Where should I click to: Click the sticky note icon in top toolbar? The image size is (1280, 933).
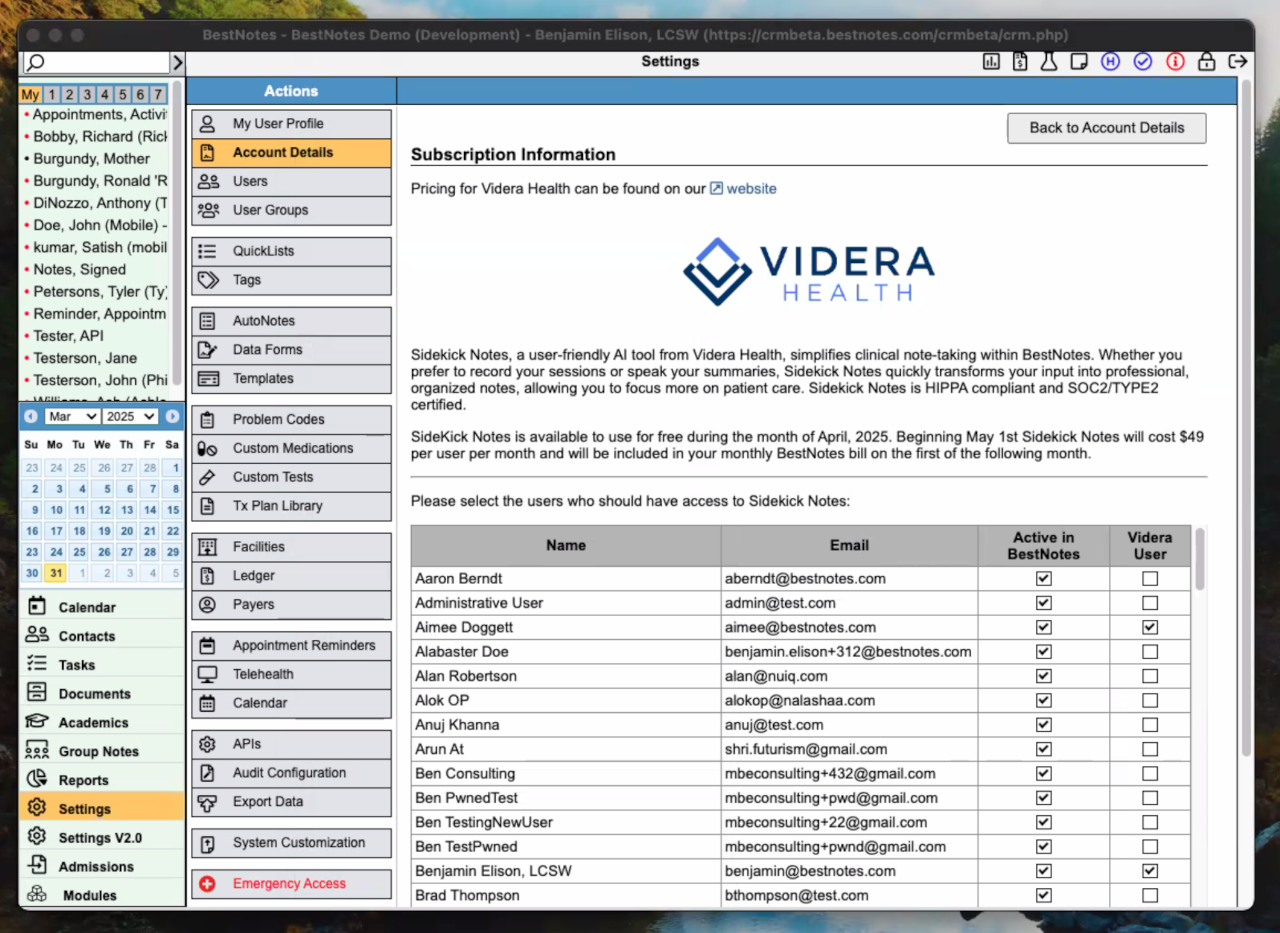[1079, 62]
